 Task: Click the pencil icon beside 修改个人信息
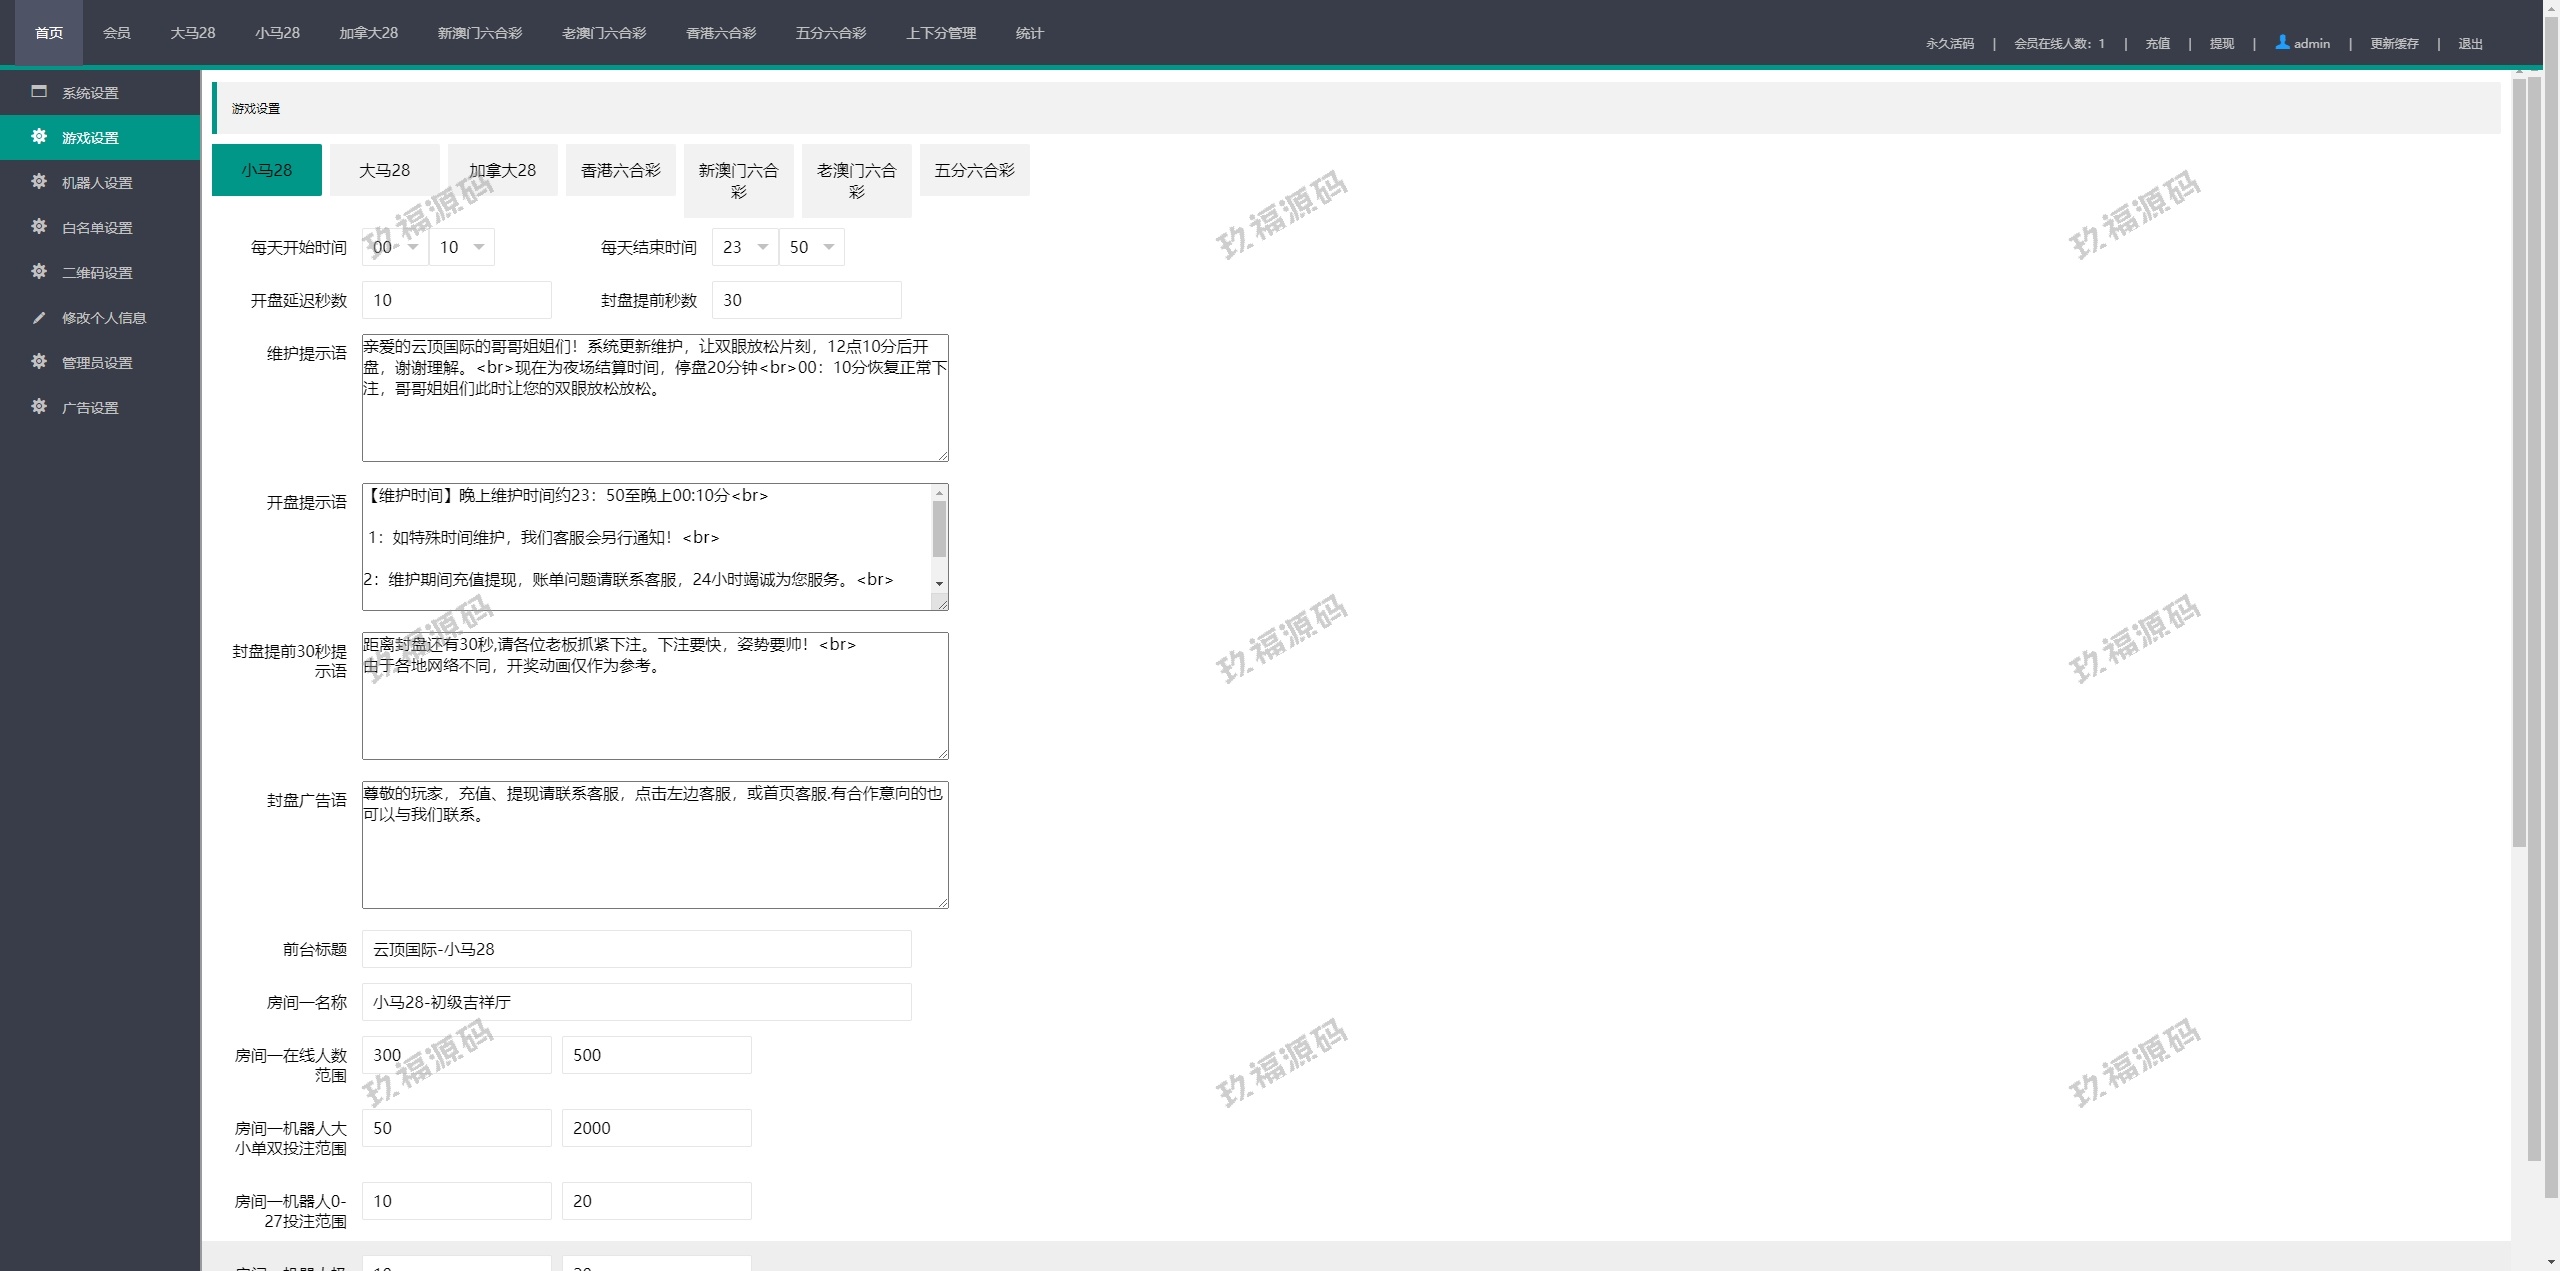pos(39,317)
